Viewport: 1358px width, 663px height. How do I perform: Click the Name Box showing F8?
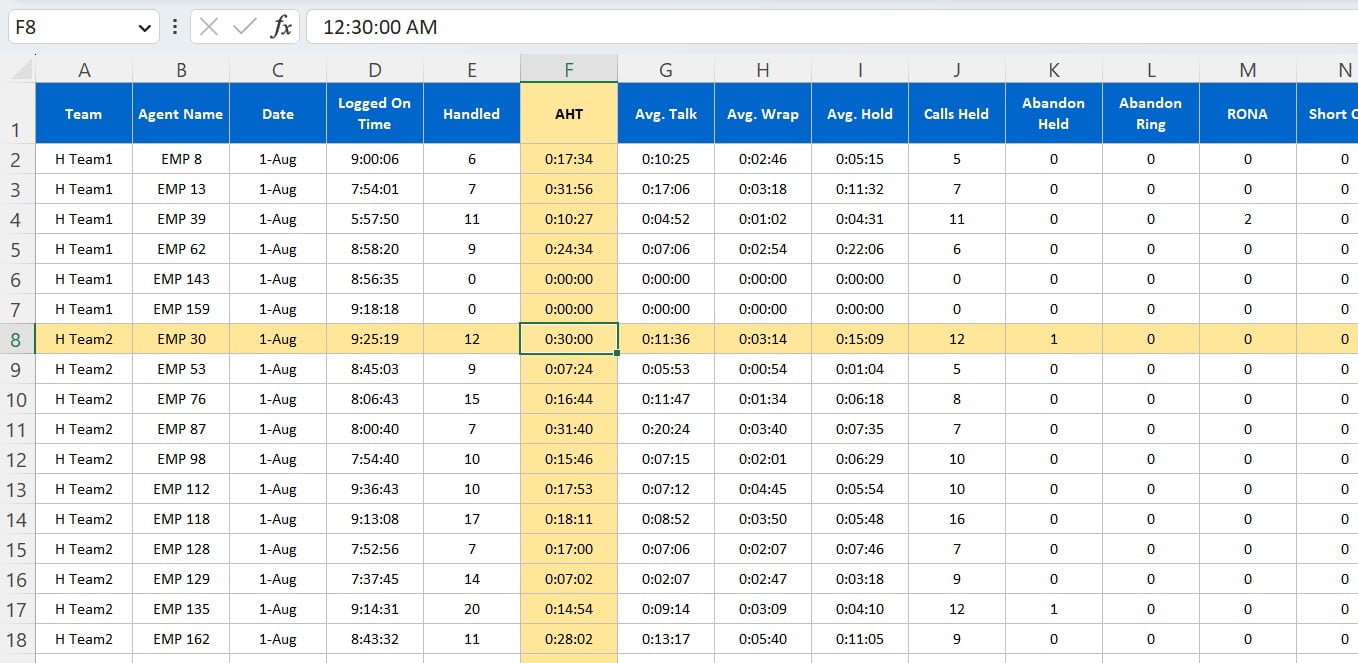point(70,27)
